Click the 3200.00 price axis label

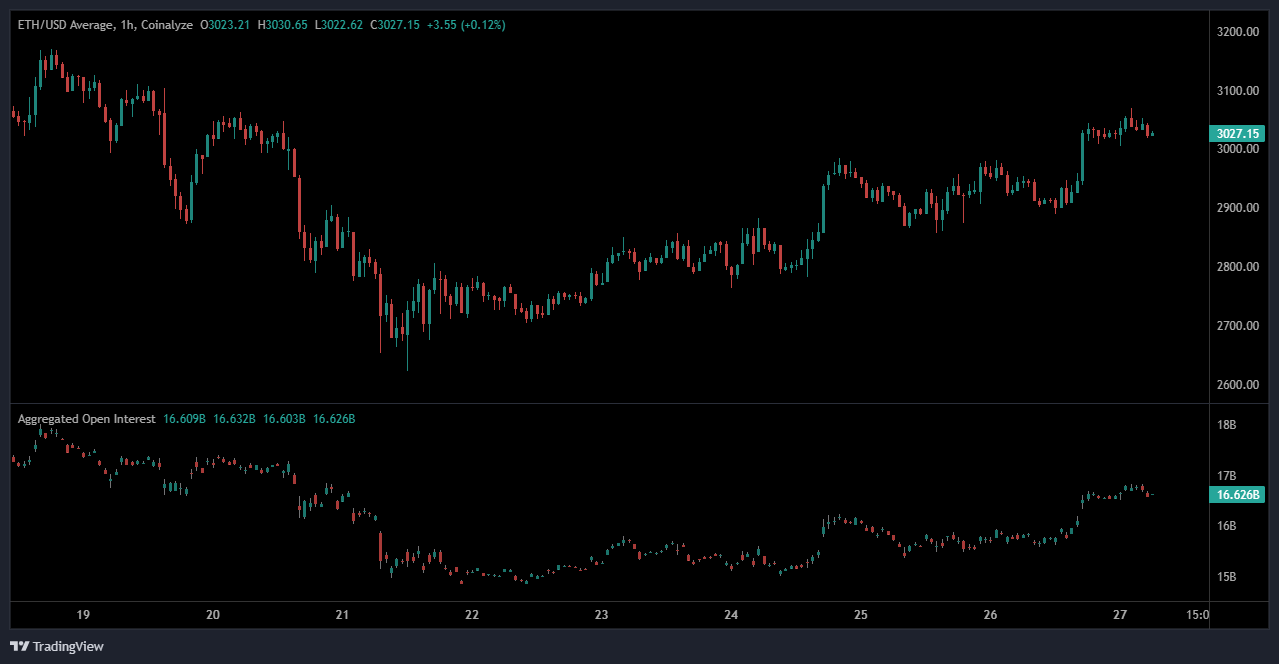coord(1237,32)
